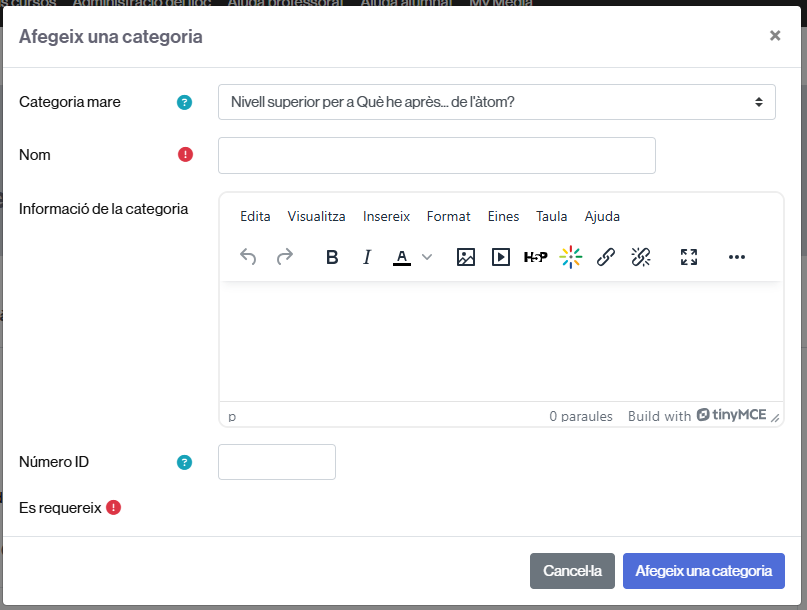Insert H5P content
Screen dimensions: 807x610
coord(536,257)
